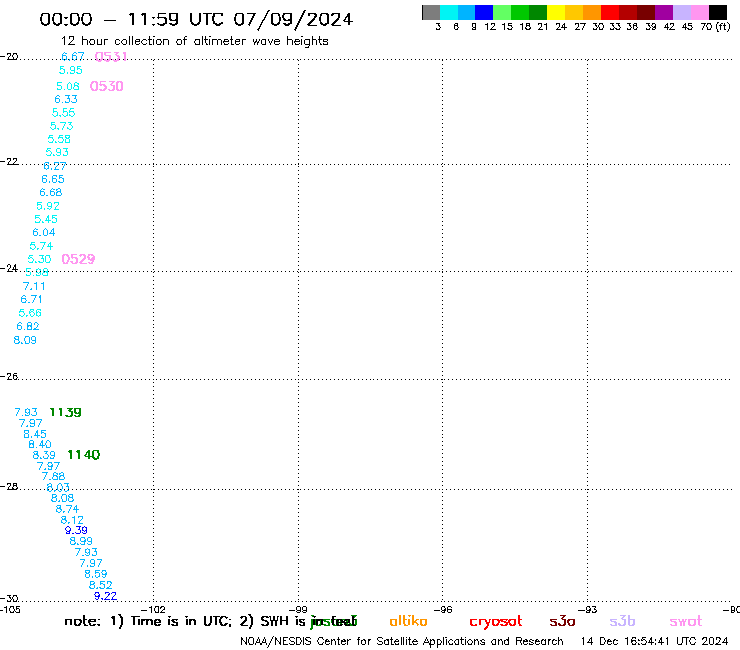The image size is (740, 650).
Task: Click the time range title '00:00 – 11:59 UTC 07/09/2024'
Action: 196,20
